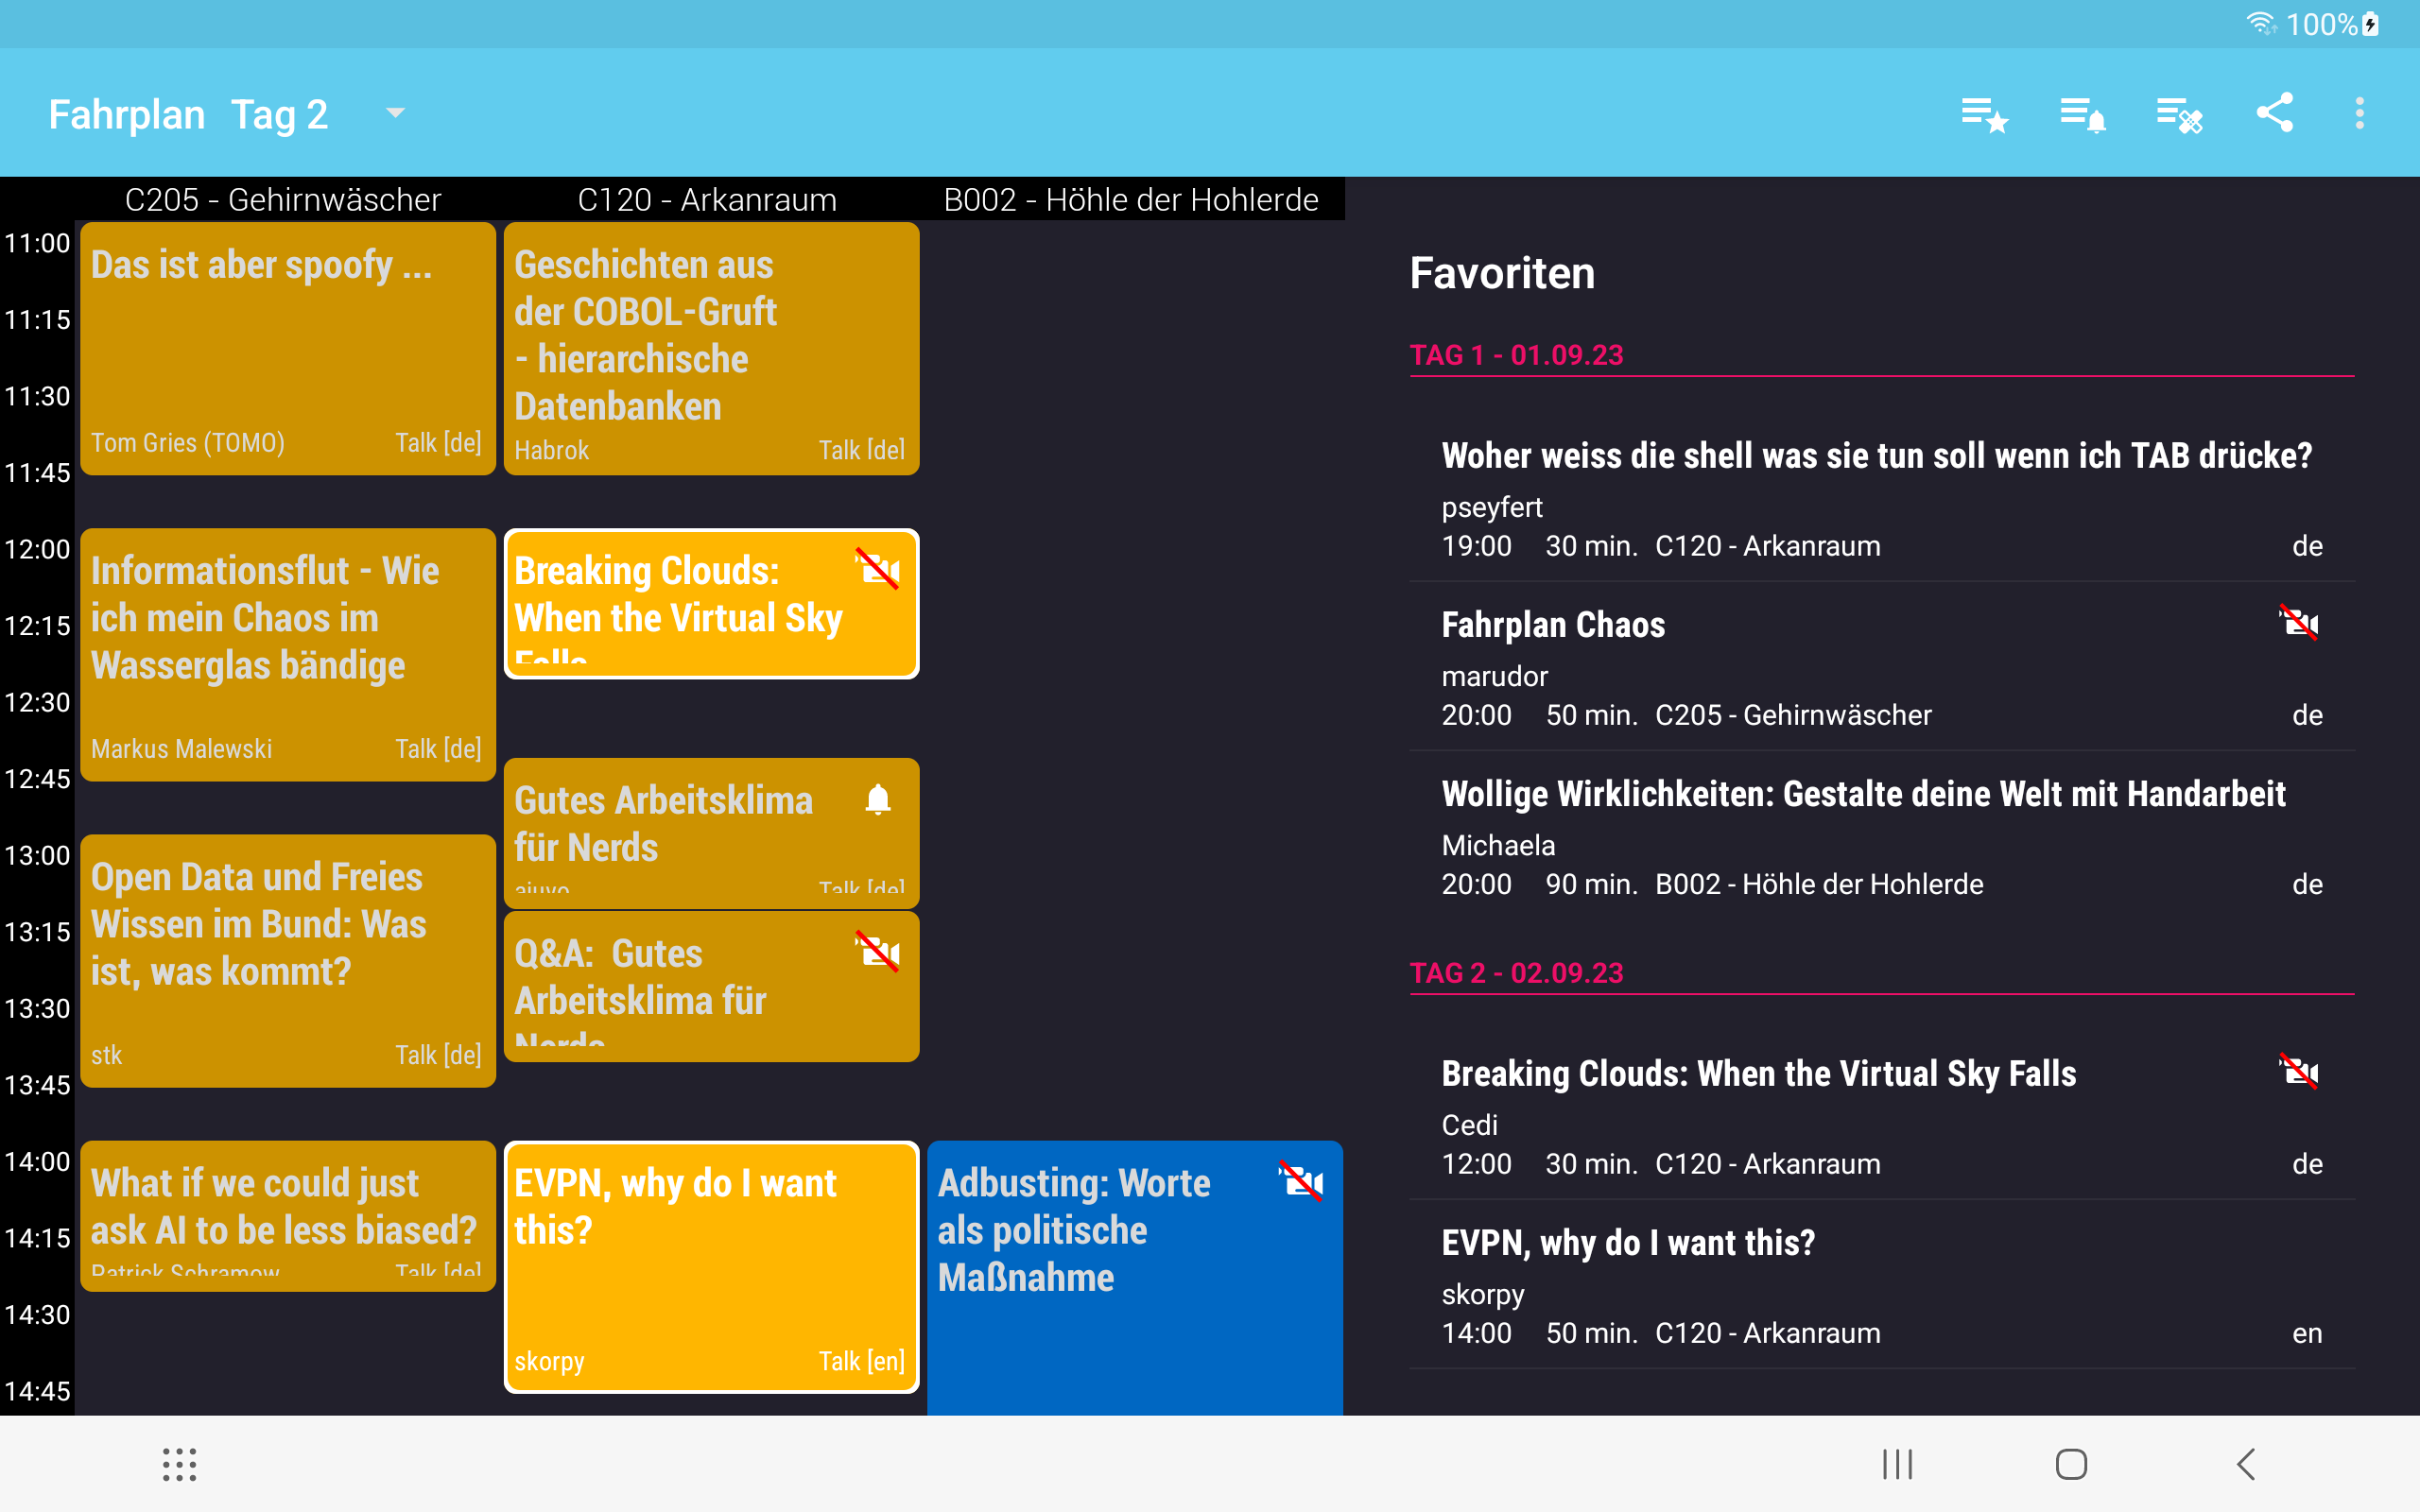
Task: Open 'EVPN, why do I want this?' schedule card
Action: pyautogui.click(x=711, y=1266)
